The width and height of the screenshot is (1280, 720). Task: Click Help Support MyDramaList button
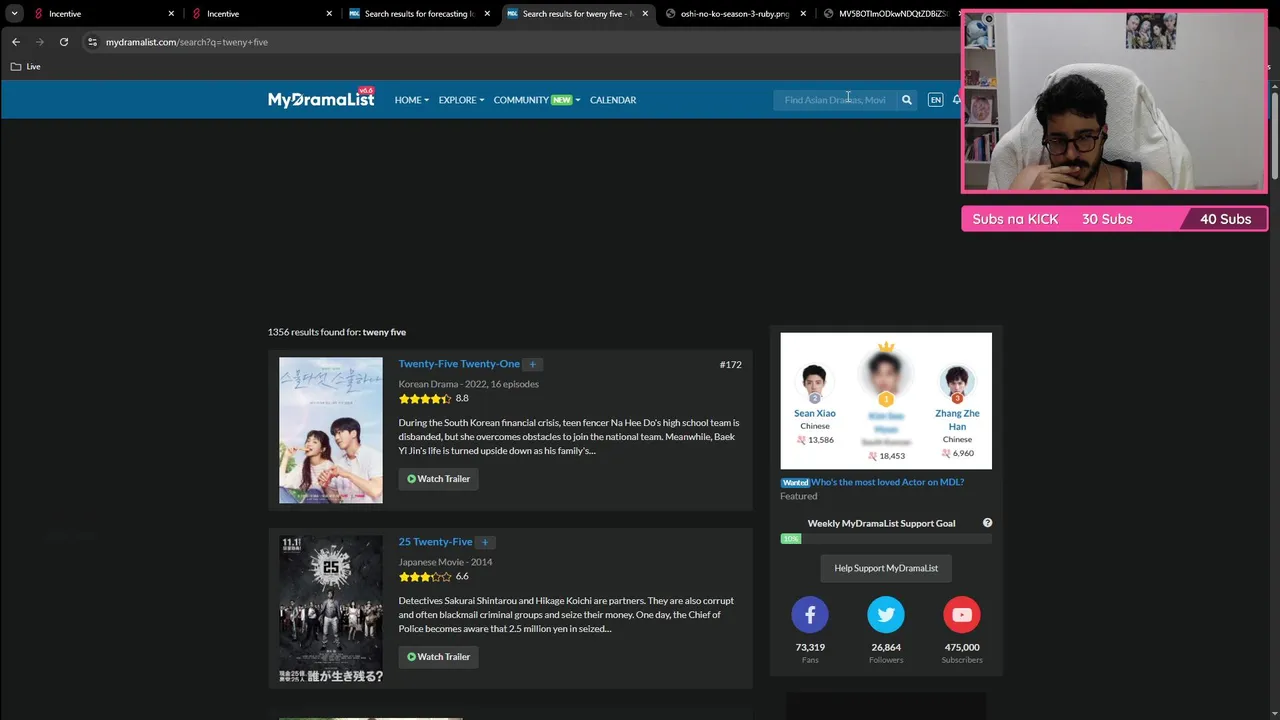click(x=886, y=568)
